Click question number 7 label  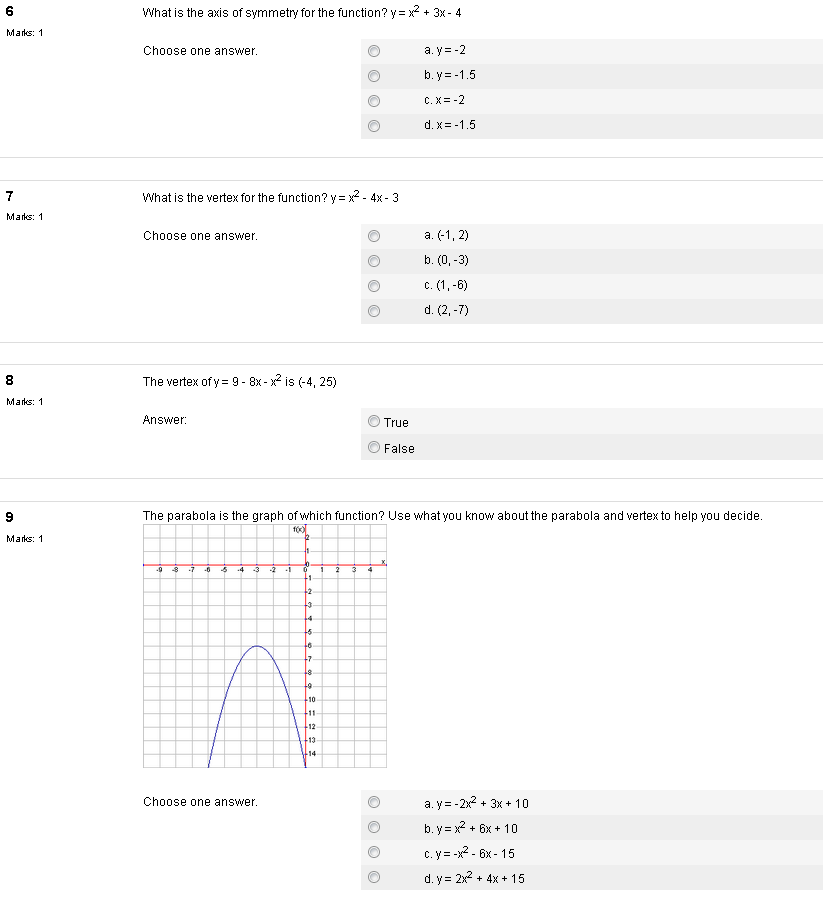point(9,196)
